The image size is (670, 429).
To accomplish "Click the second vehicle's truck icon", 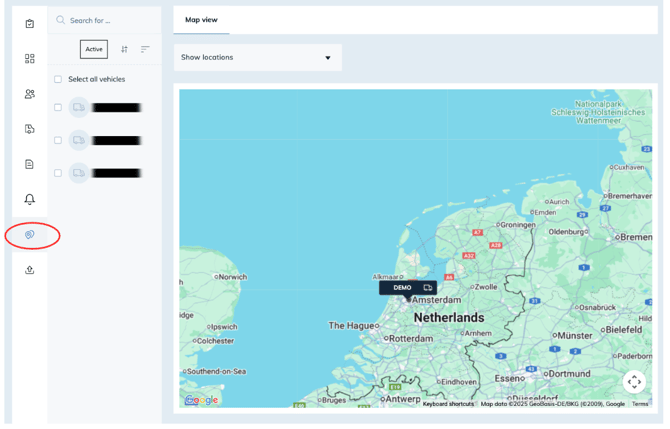I will [79, 140].
